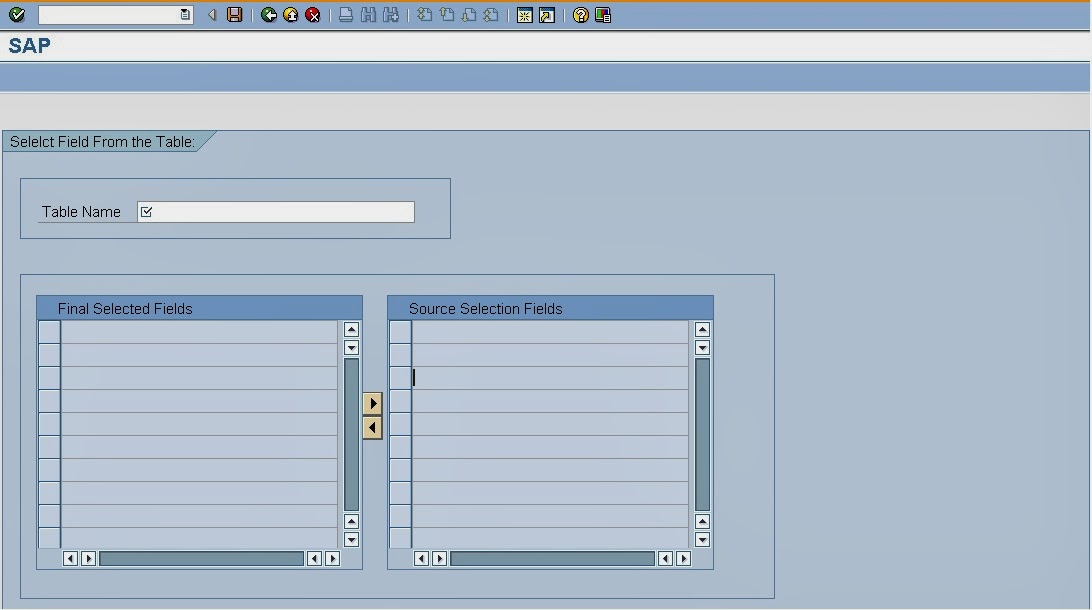Transfer a field right using the right-arrow button
This screenshot has width=1092, height=610.
372,403
